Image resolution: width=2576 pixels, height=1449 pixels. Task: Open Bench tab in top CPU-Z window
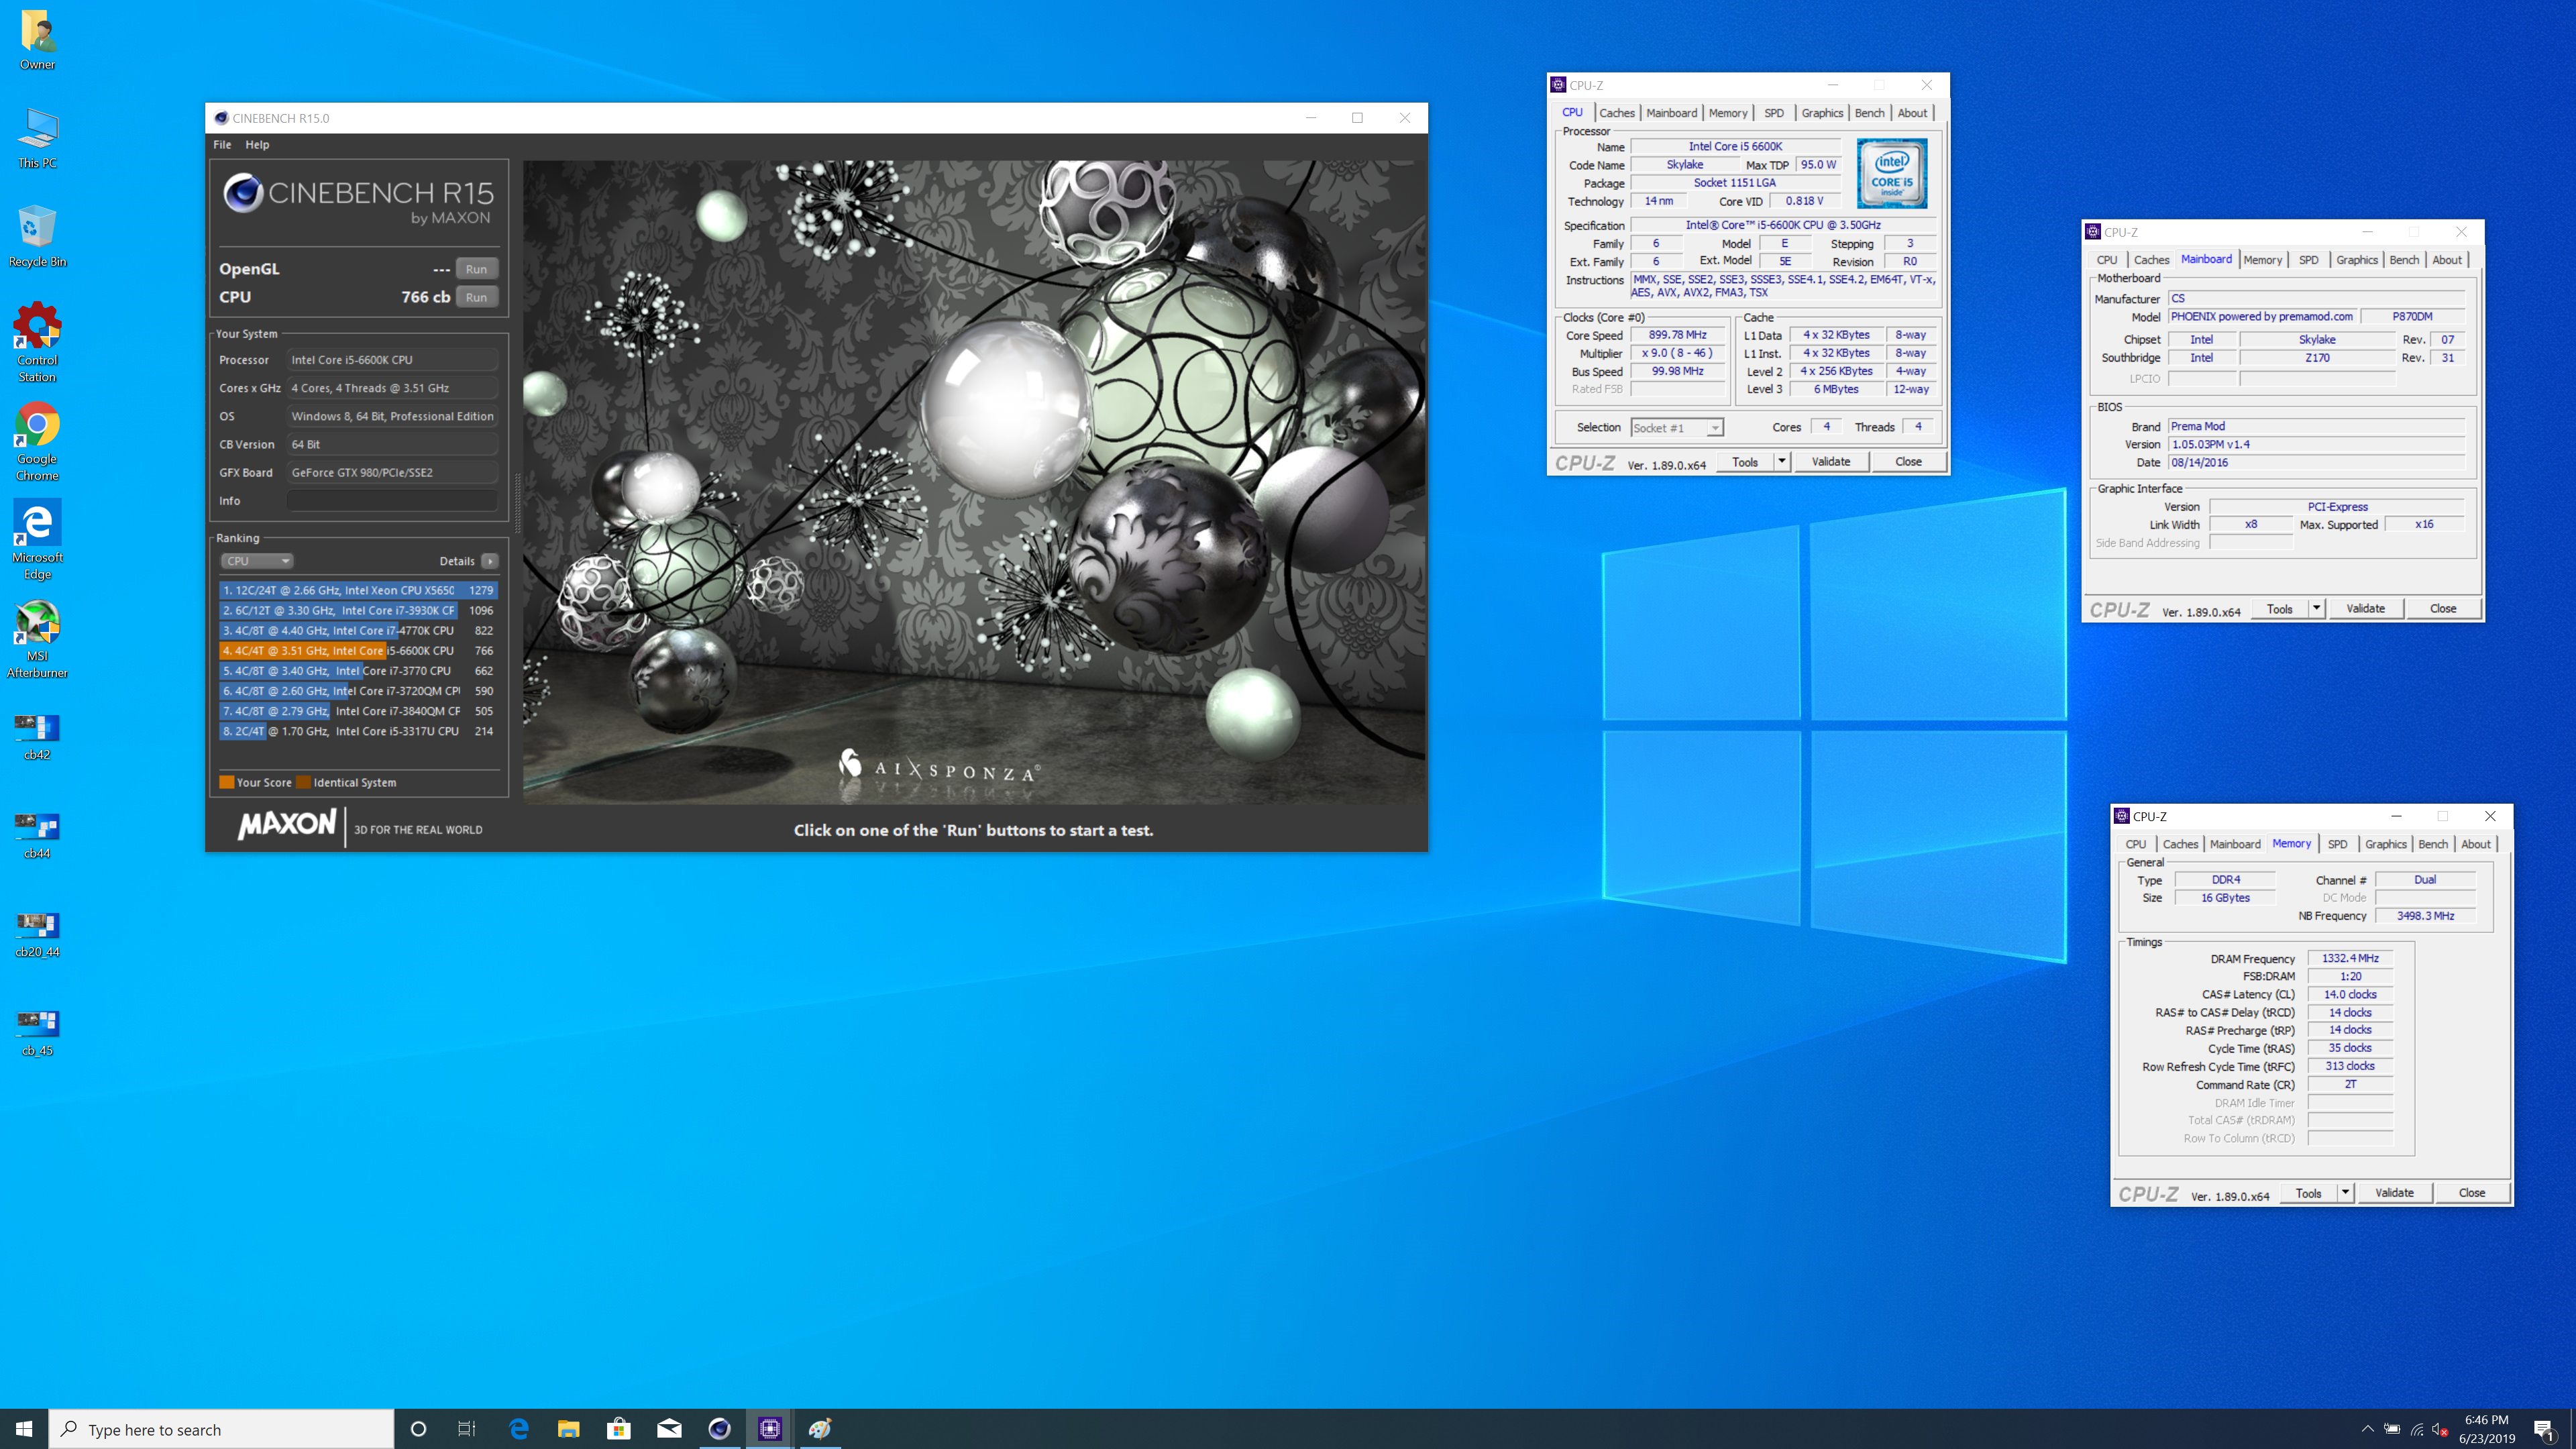pyautogui.click(x=1869, y=113)
